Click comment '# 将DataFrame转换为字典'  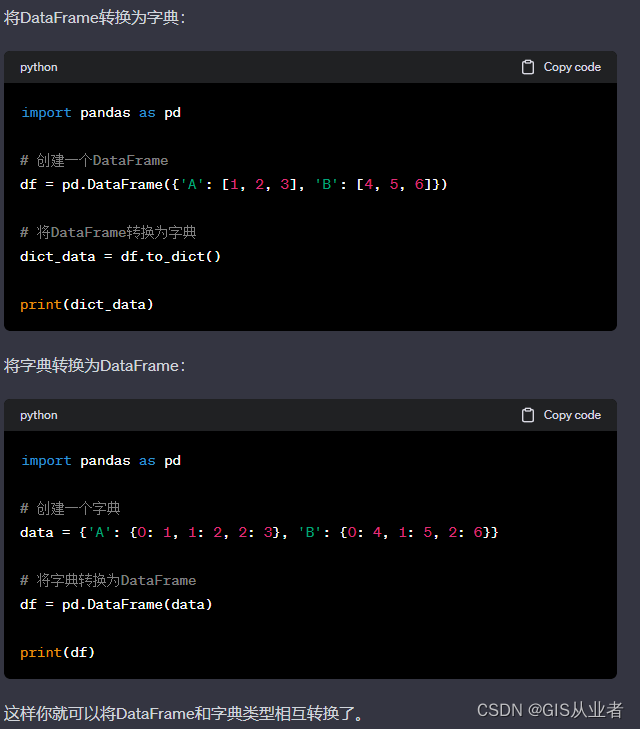[x=108, y=232]
